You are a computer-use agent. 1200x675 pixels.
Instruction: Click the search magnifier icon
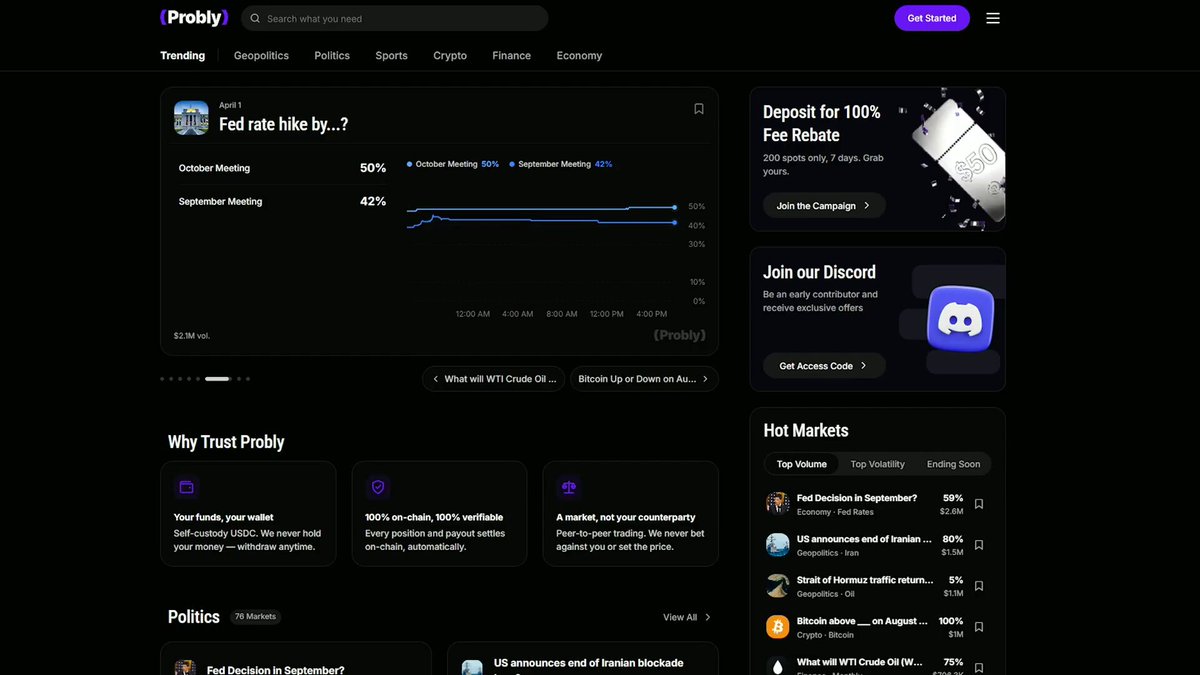[255, 18]
